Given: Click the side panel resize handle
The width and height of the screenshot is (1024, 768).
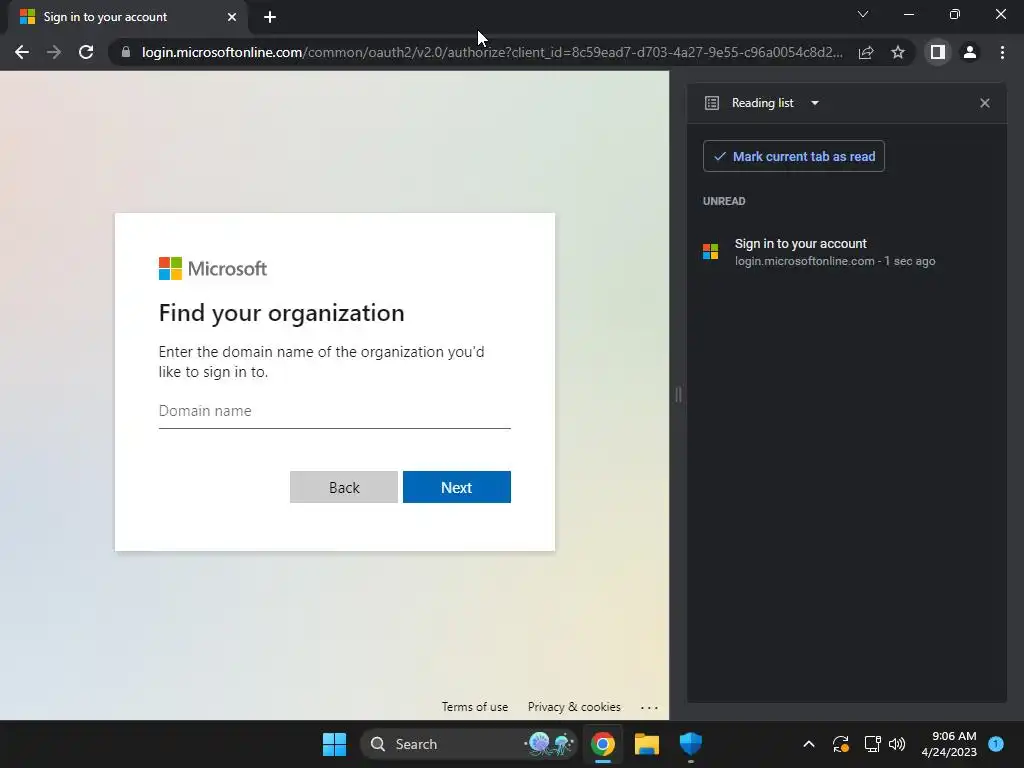Looking at the screenshot, I should [x=679, y=394].
